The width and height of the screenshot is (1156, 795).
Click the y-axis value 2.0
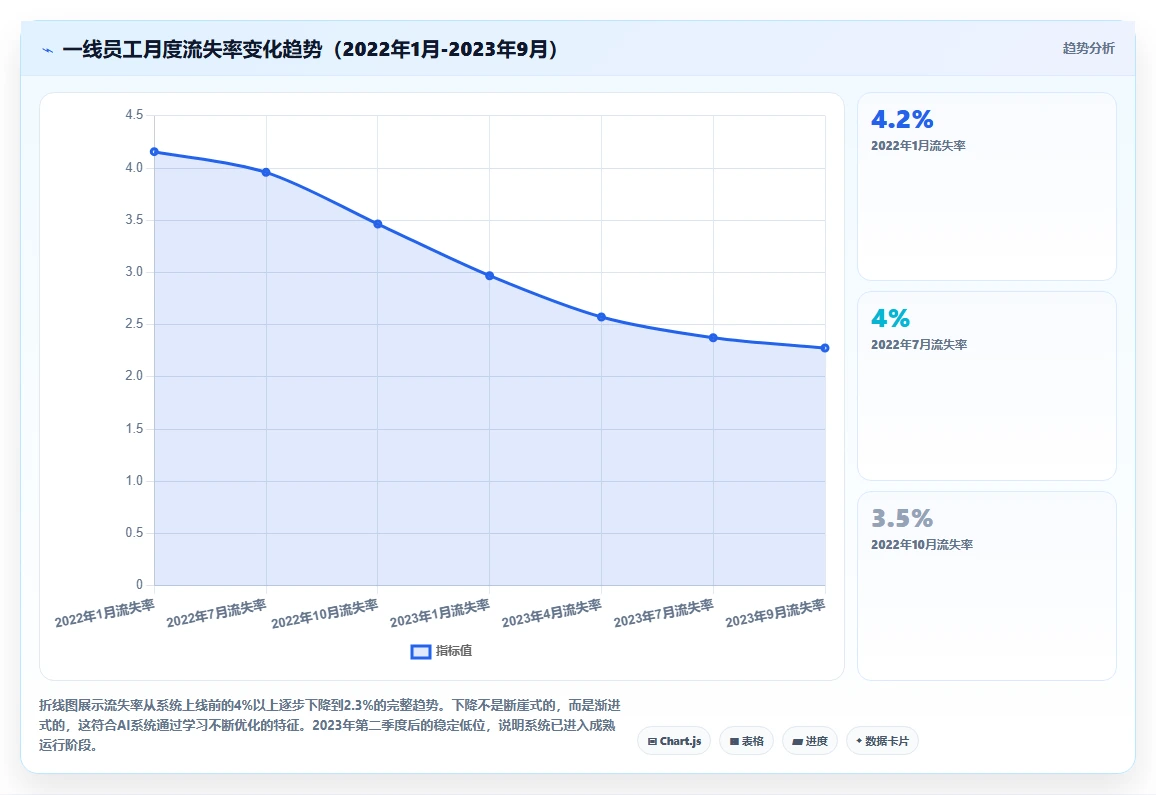134,376
